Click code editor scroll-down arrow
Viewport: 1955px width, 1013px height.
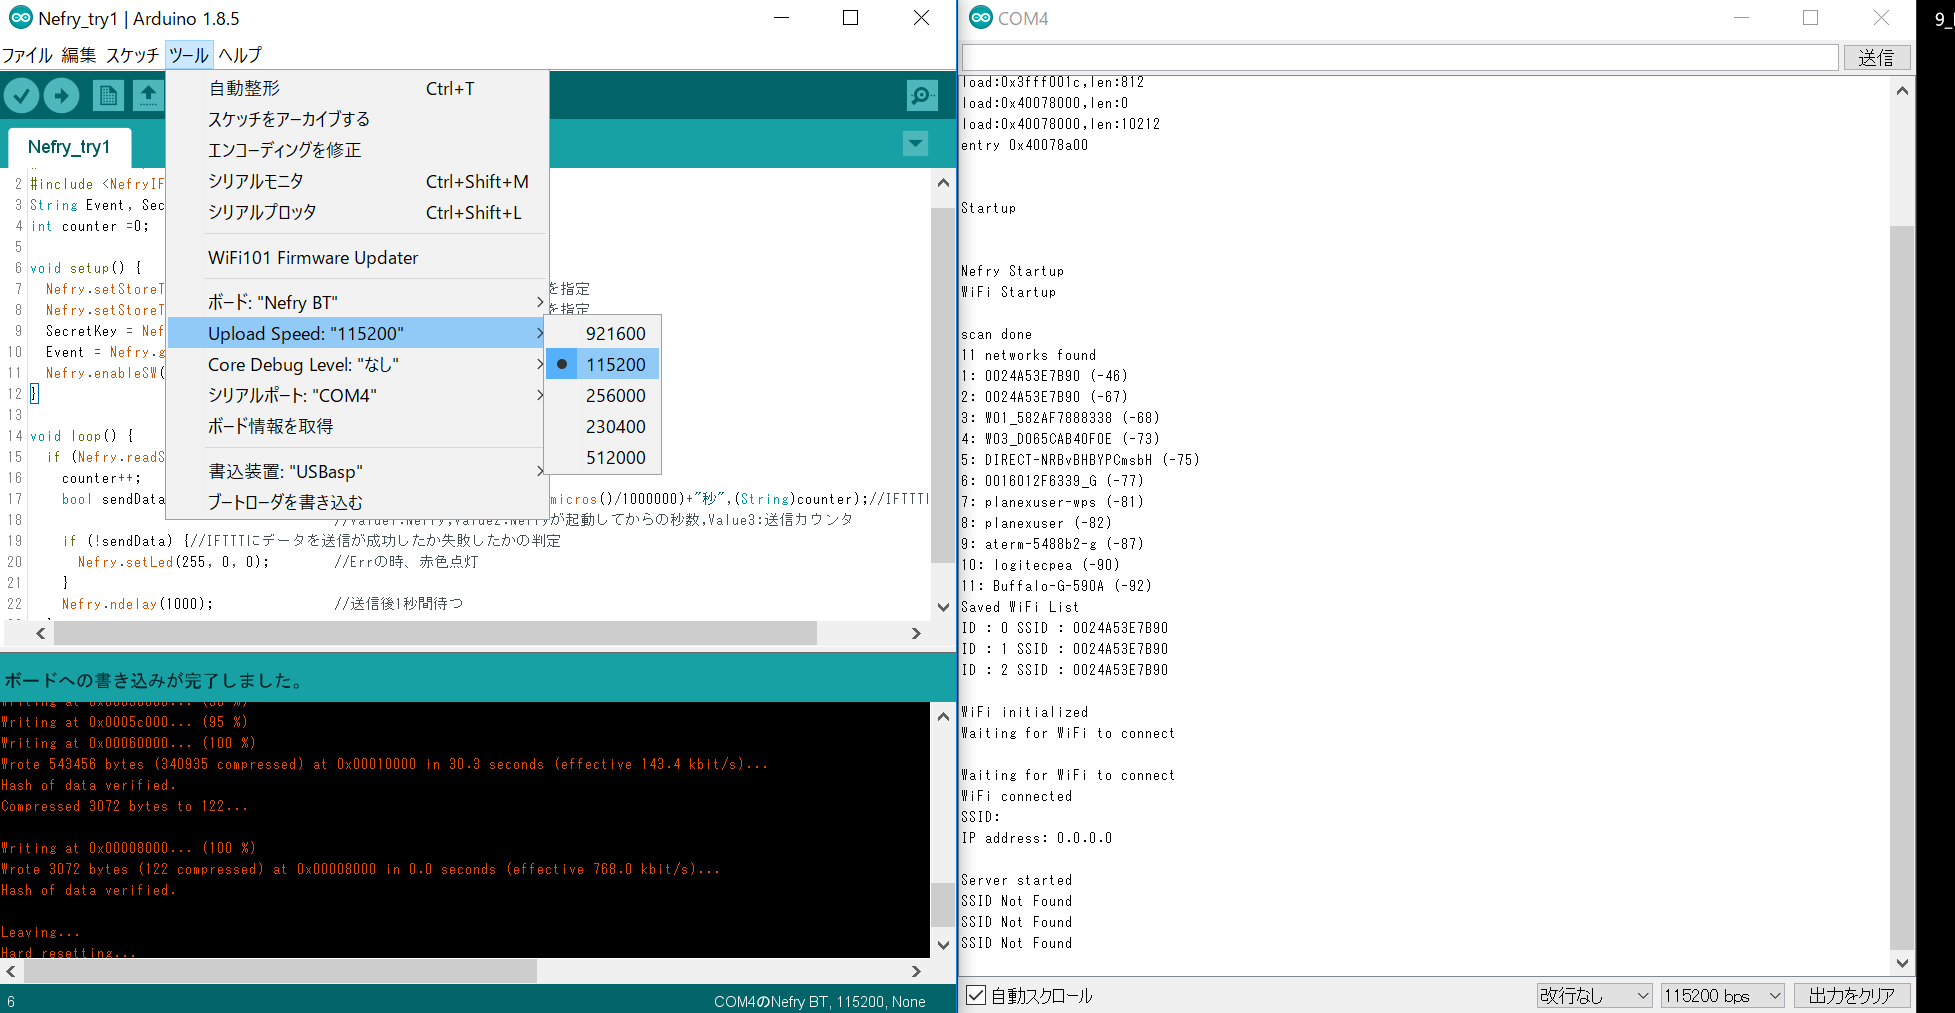click(x=943, y=606)
